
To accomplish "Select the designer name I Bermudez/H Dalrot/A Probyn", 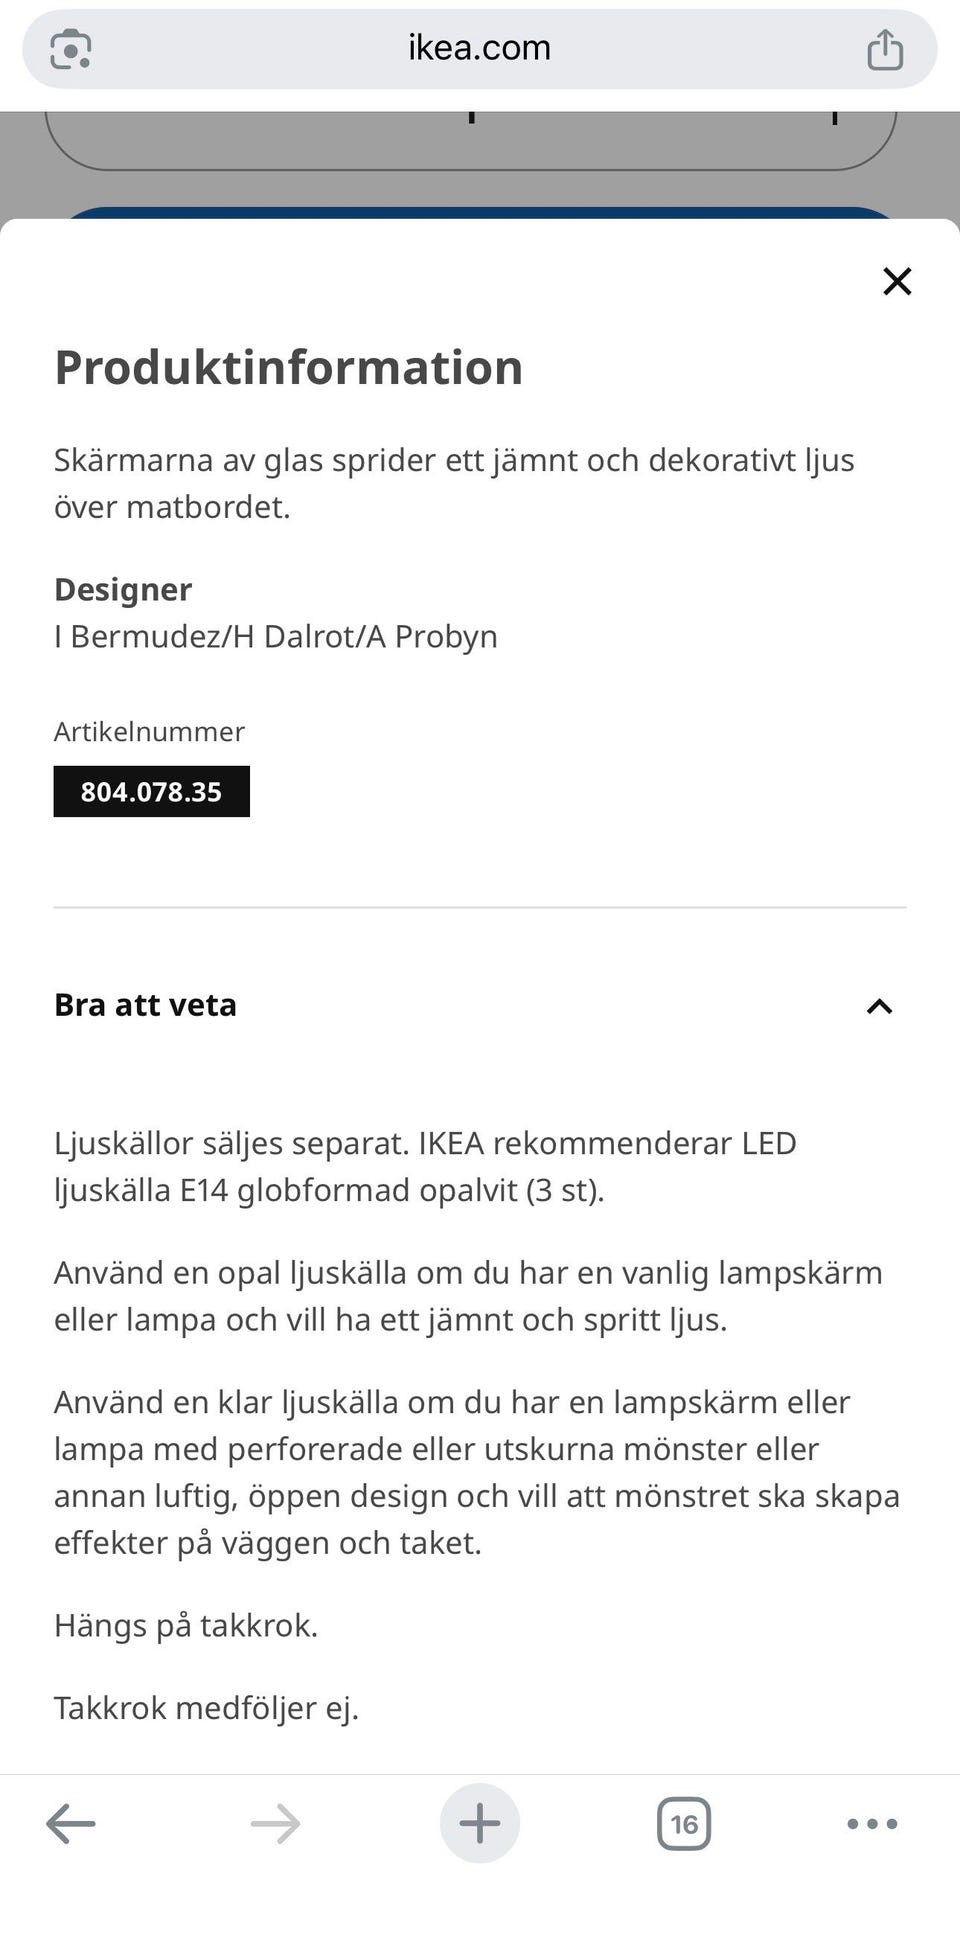I will point(276,637).
